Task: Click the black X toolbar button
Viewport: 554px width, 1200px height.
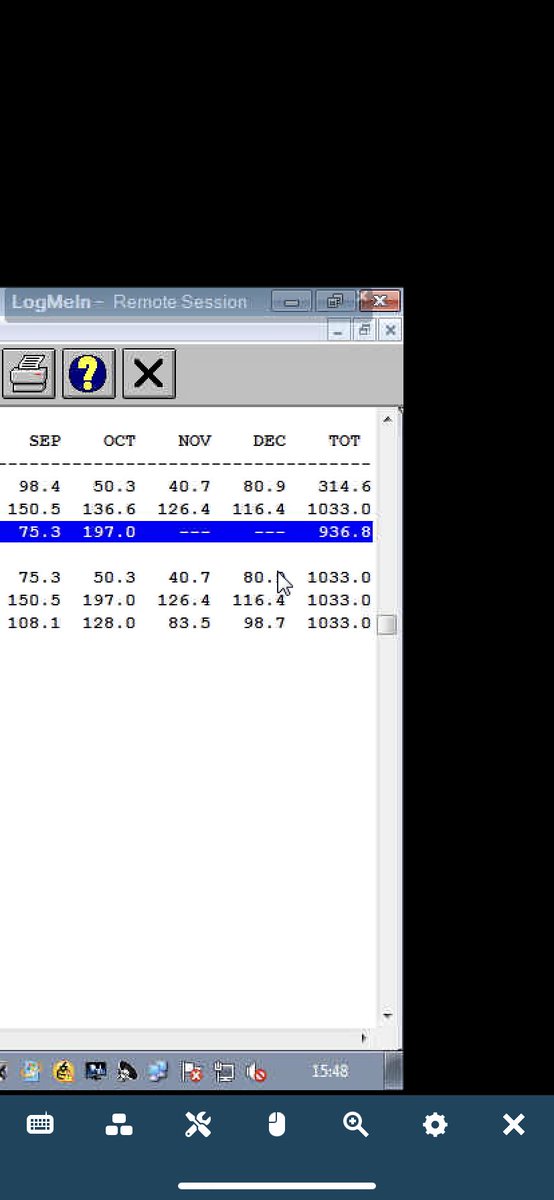Action: coord(149,374)
